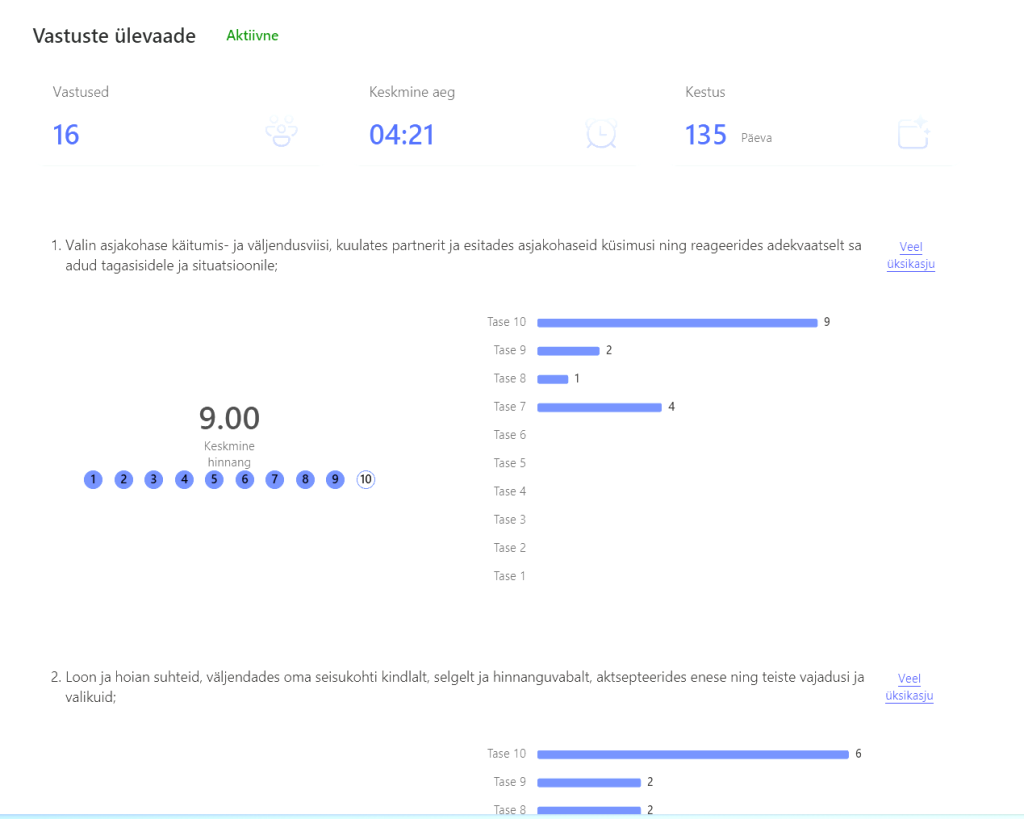Viewport: 1024px width, 819px height.
Task: Click the respondents icon in Vastused card
Action: [x=282, y=133]
